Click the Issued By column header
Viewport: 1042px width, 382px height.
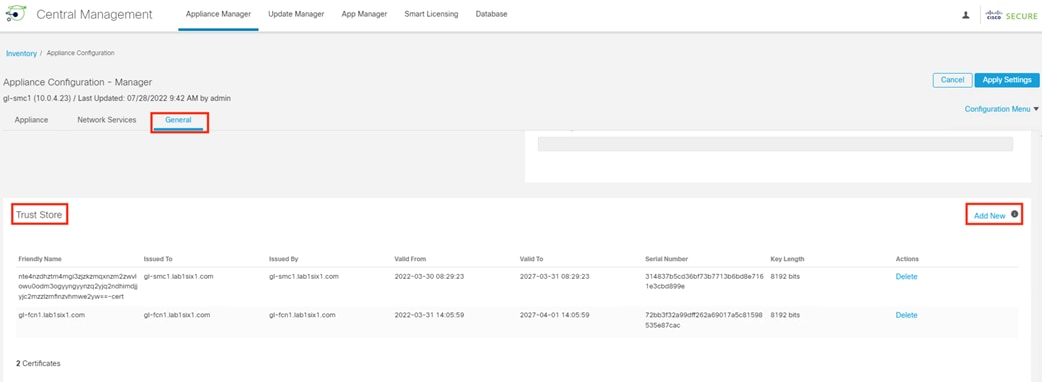[283, 258]
